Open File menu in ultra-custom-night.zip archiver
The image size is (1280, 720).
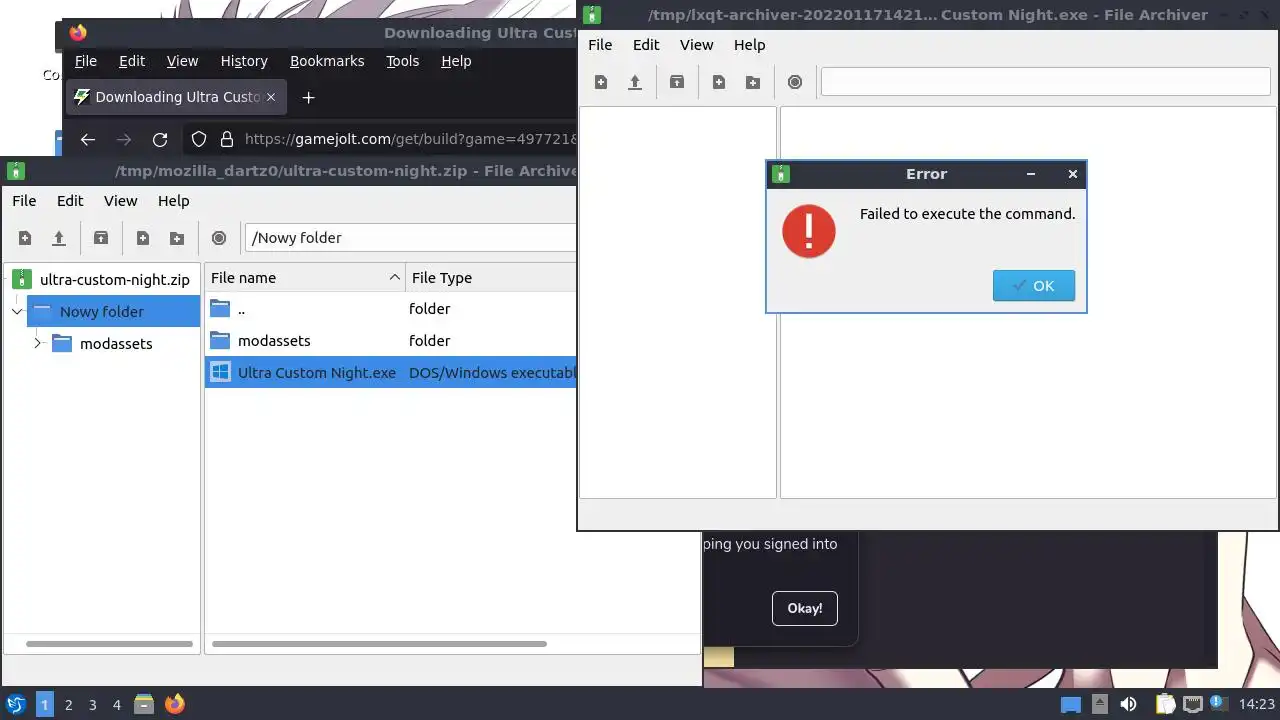pos(24,201)
